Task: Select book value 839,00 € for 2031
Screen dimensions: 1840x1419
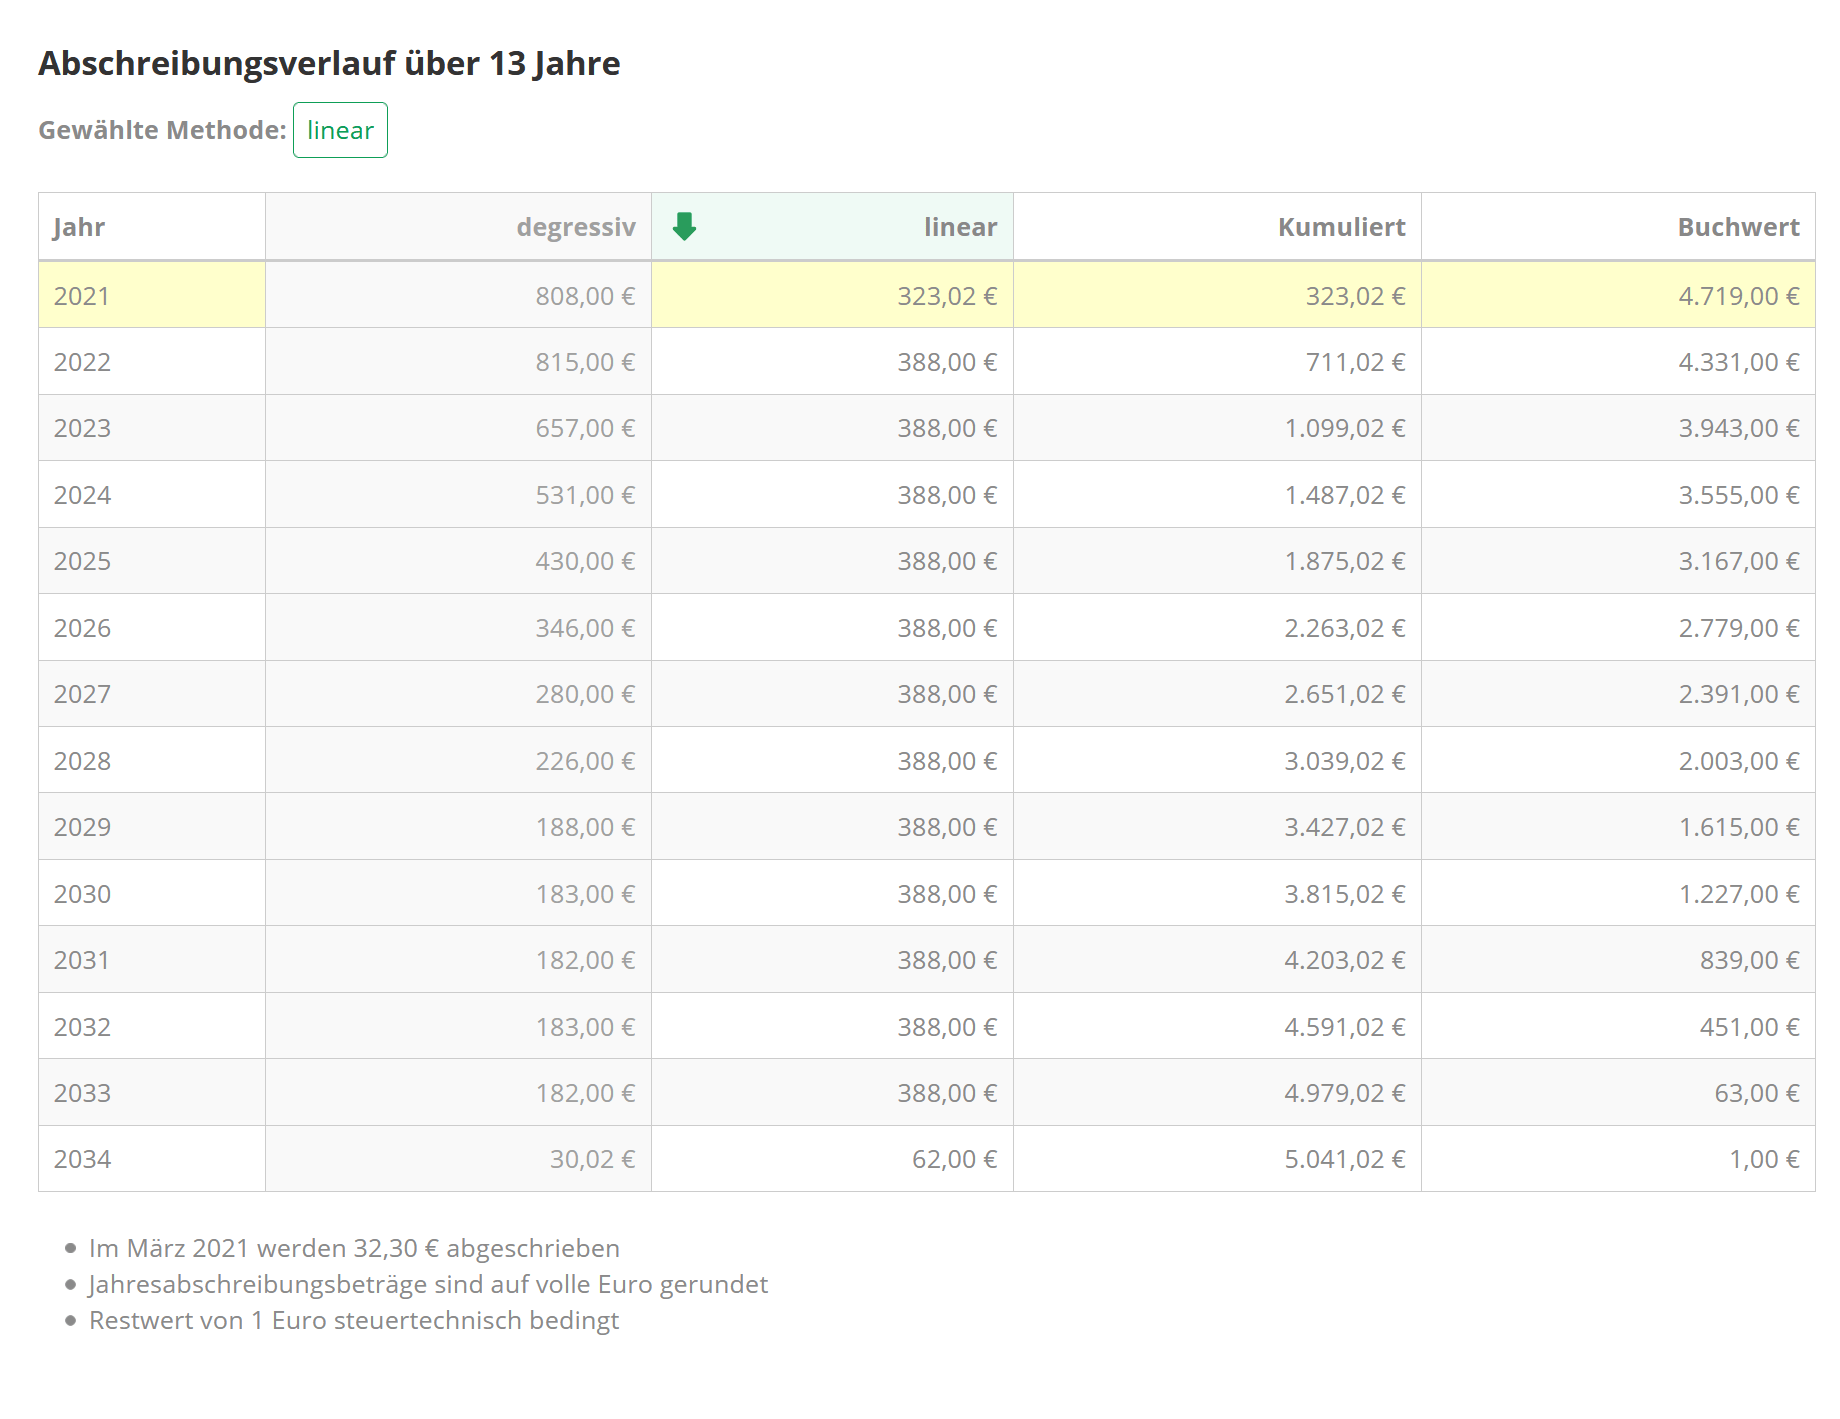Action: [1748, 960]
